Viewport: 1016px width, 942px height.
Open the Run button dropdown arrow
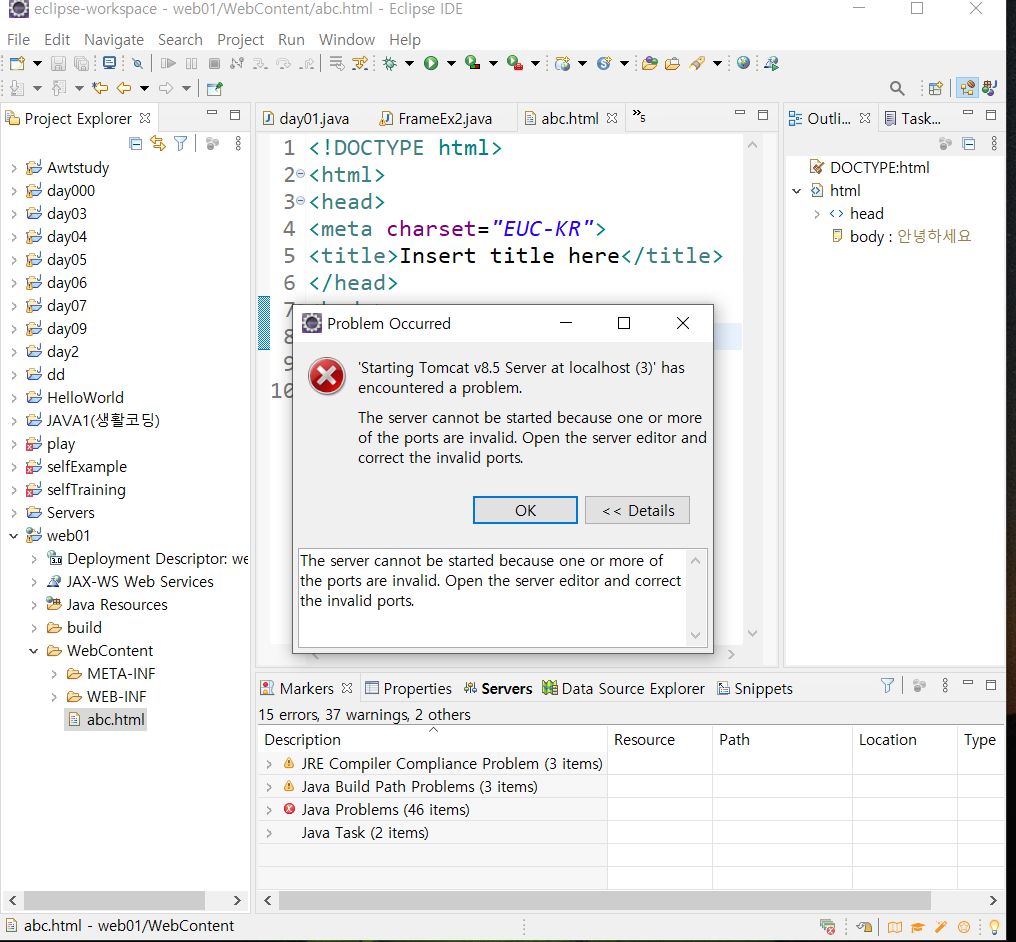click(452, 63)
